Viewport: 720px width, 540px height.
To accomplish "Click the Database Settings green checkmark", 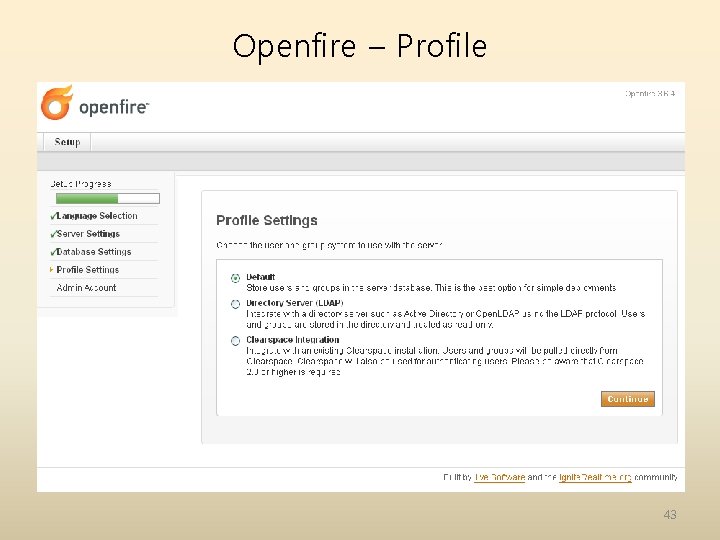I will click(x=53, y=252).
